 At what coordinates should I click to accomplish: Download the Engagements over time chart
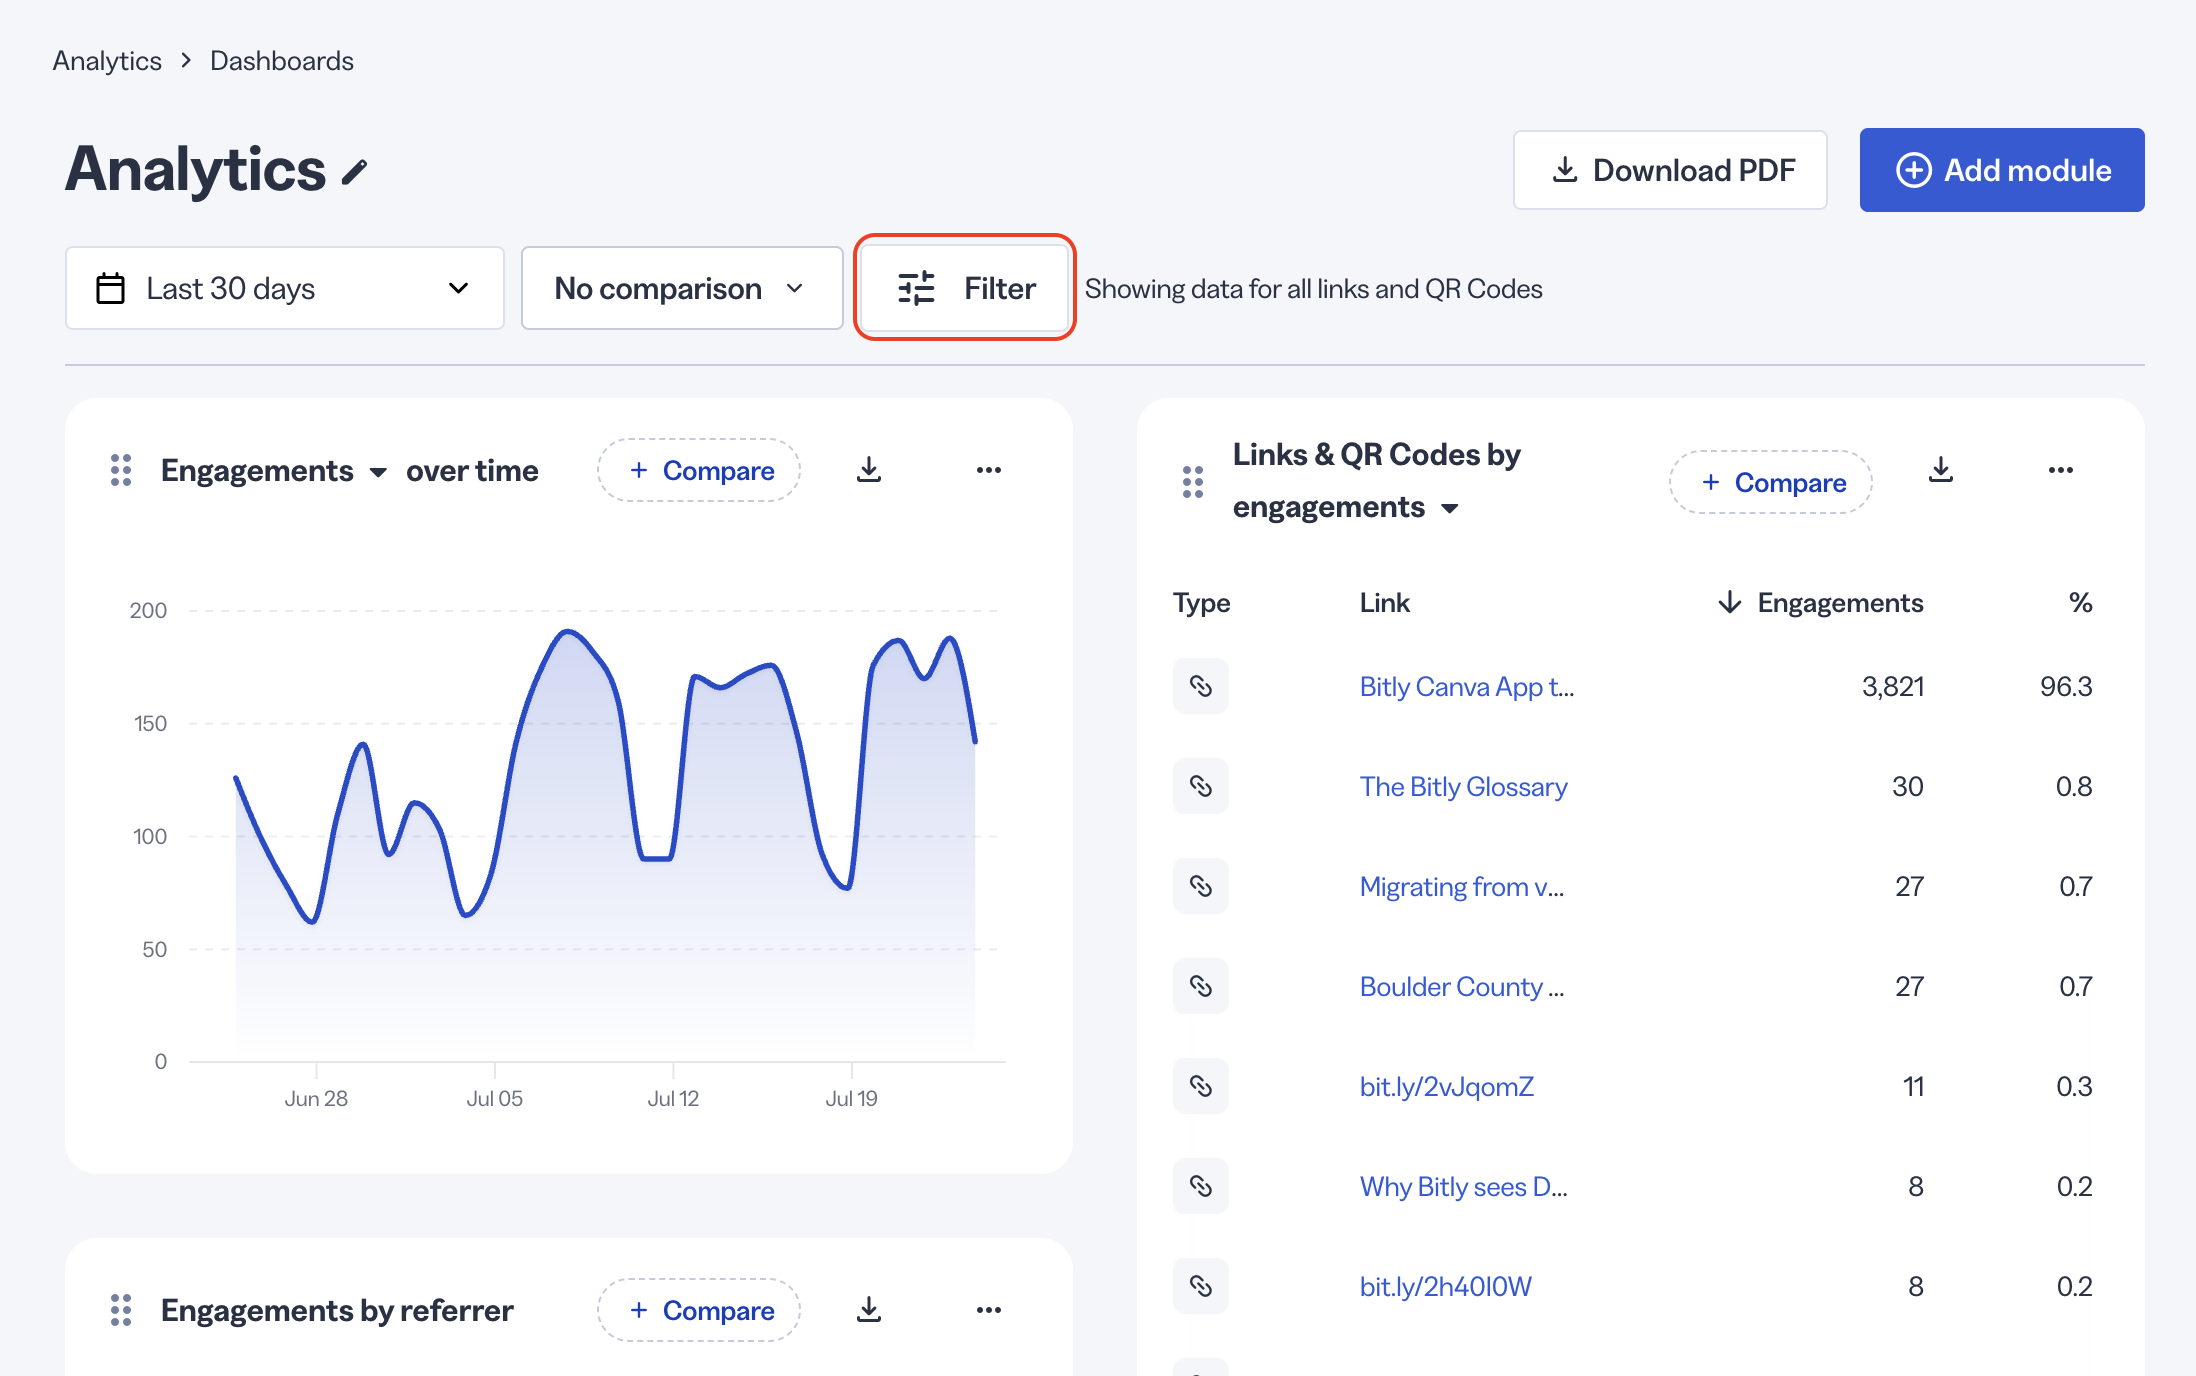click(x=869, y=470)
